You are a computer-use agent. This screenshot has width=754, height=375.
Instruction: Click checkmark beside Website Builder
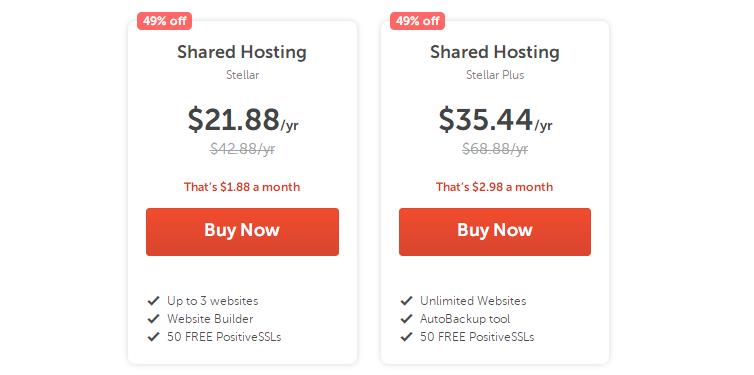point(153,319)
